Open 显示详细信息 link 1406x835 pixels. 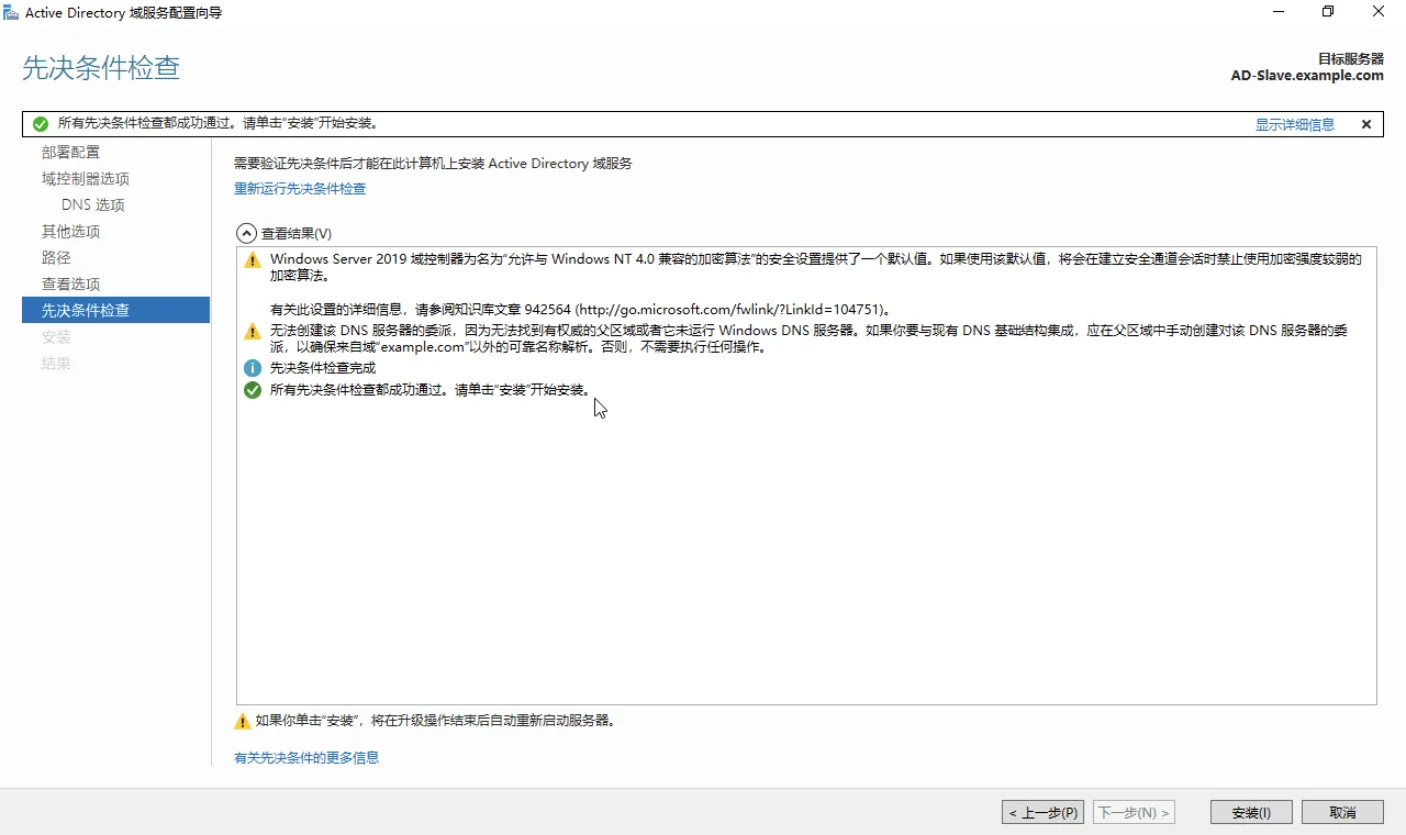(x=1294, y=125)
